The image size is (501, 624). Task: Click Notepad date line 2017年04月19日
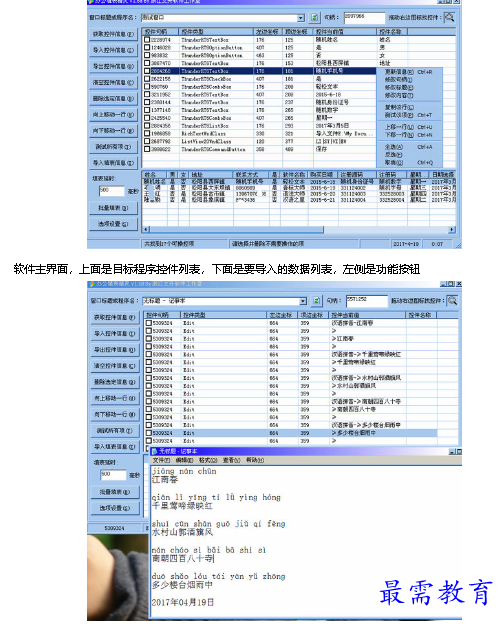pos(183,603)
